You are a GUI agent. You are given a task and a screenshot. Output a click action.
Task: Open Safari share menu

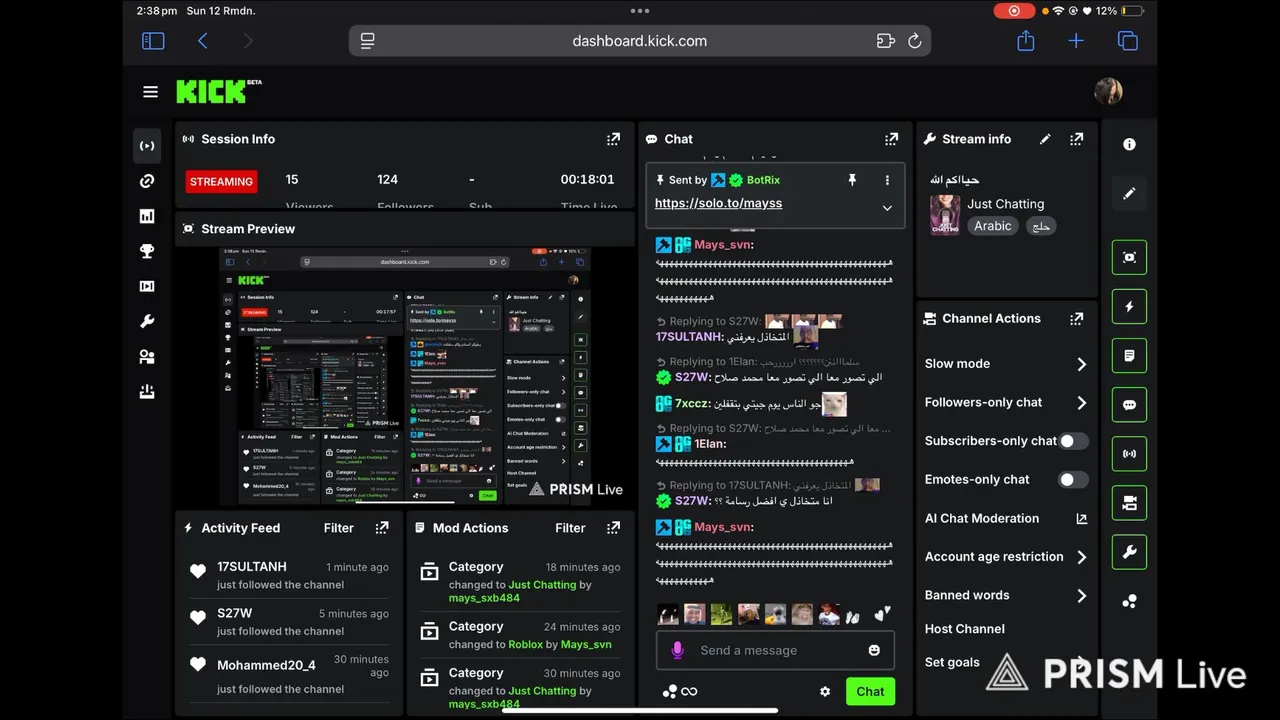click(1025, 41)
